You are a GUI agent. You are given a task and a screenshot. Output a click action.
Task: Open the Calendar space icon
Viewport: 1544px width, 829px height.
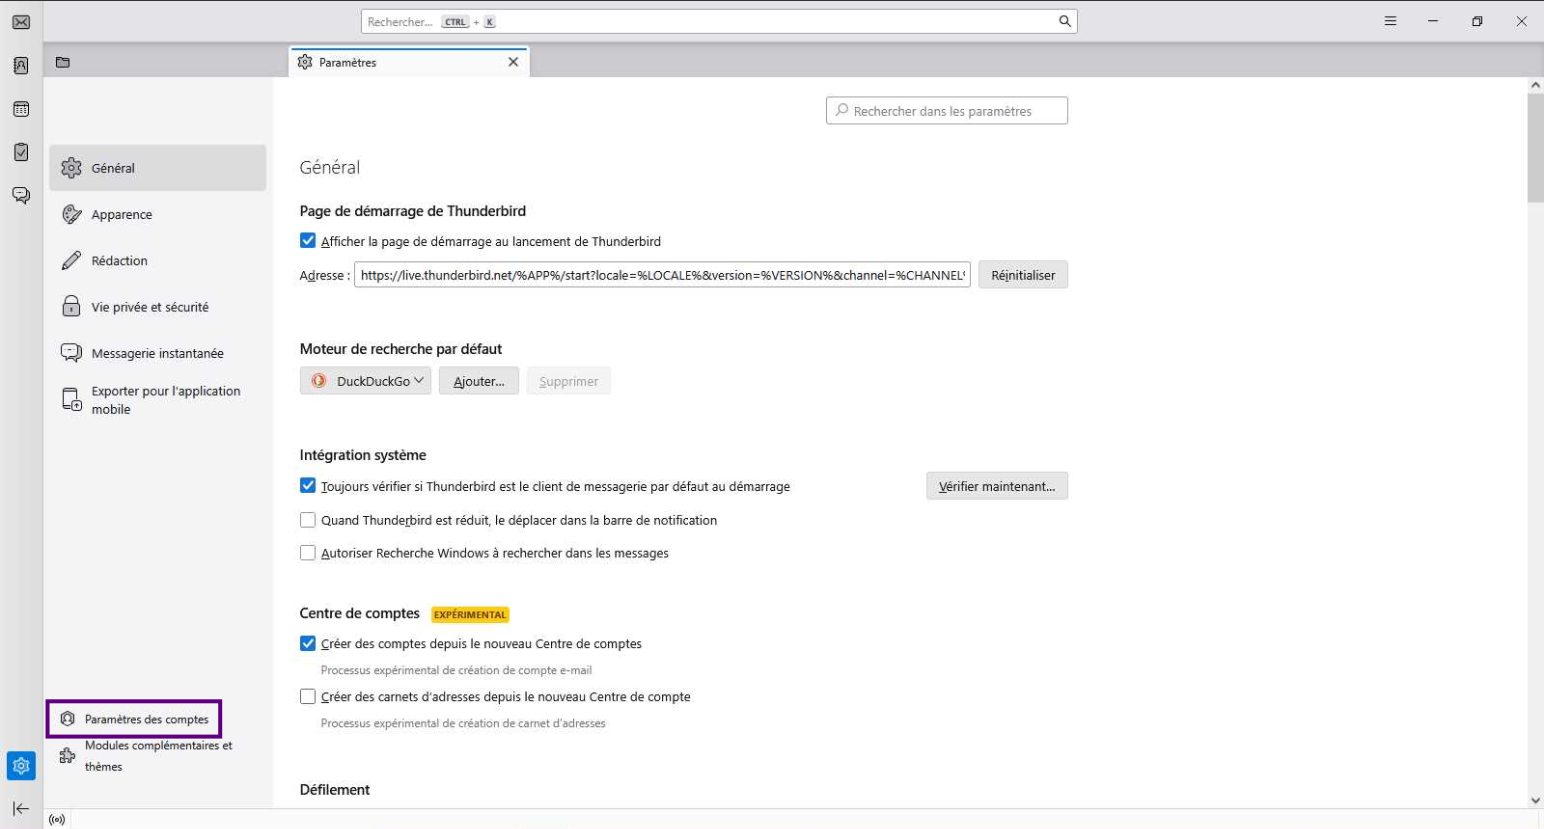coord(21,109)
